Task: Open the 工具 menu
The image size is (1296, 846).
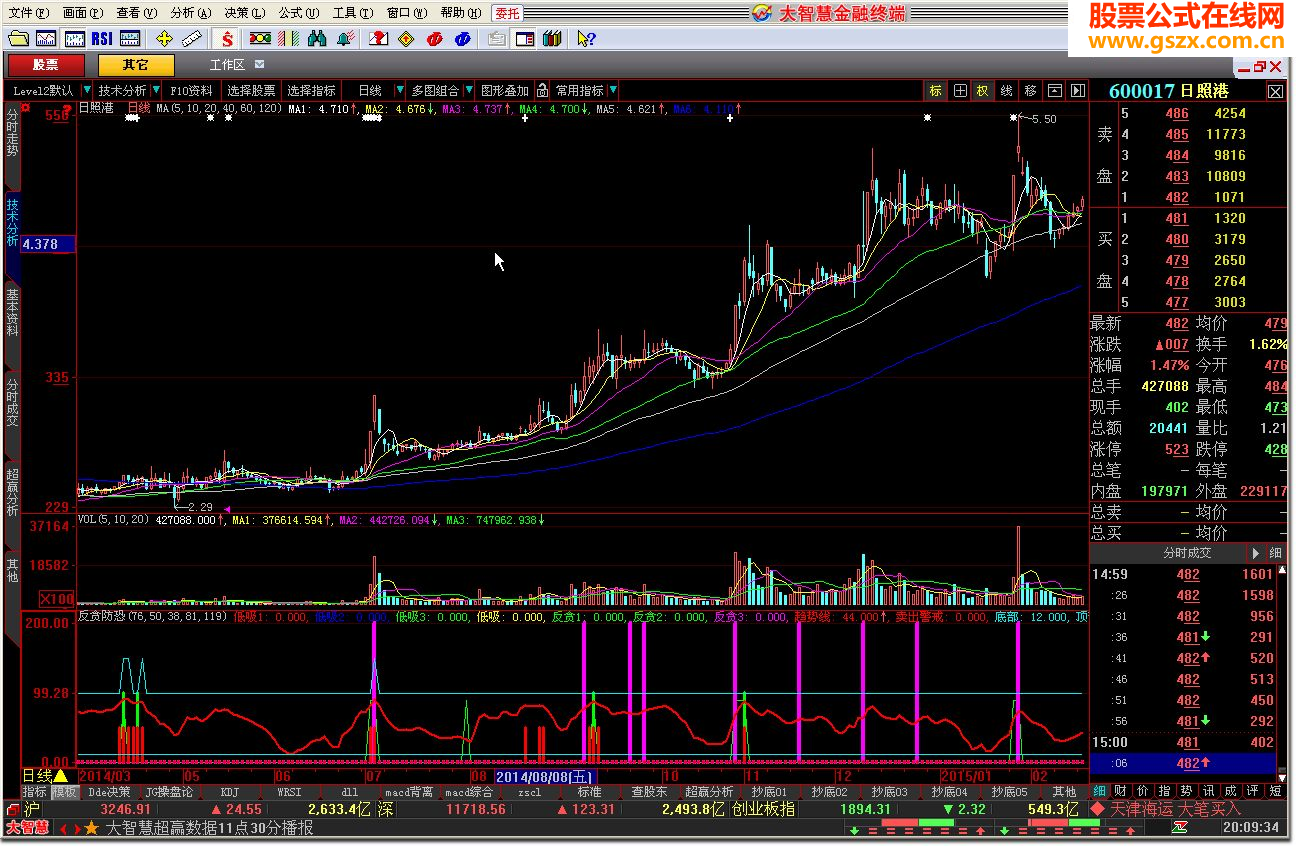Action: click(x=352, y=13)
